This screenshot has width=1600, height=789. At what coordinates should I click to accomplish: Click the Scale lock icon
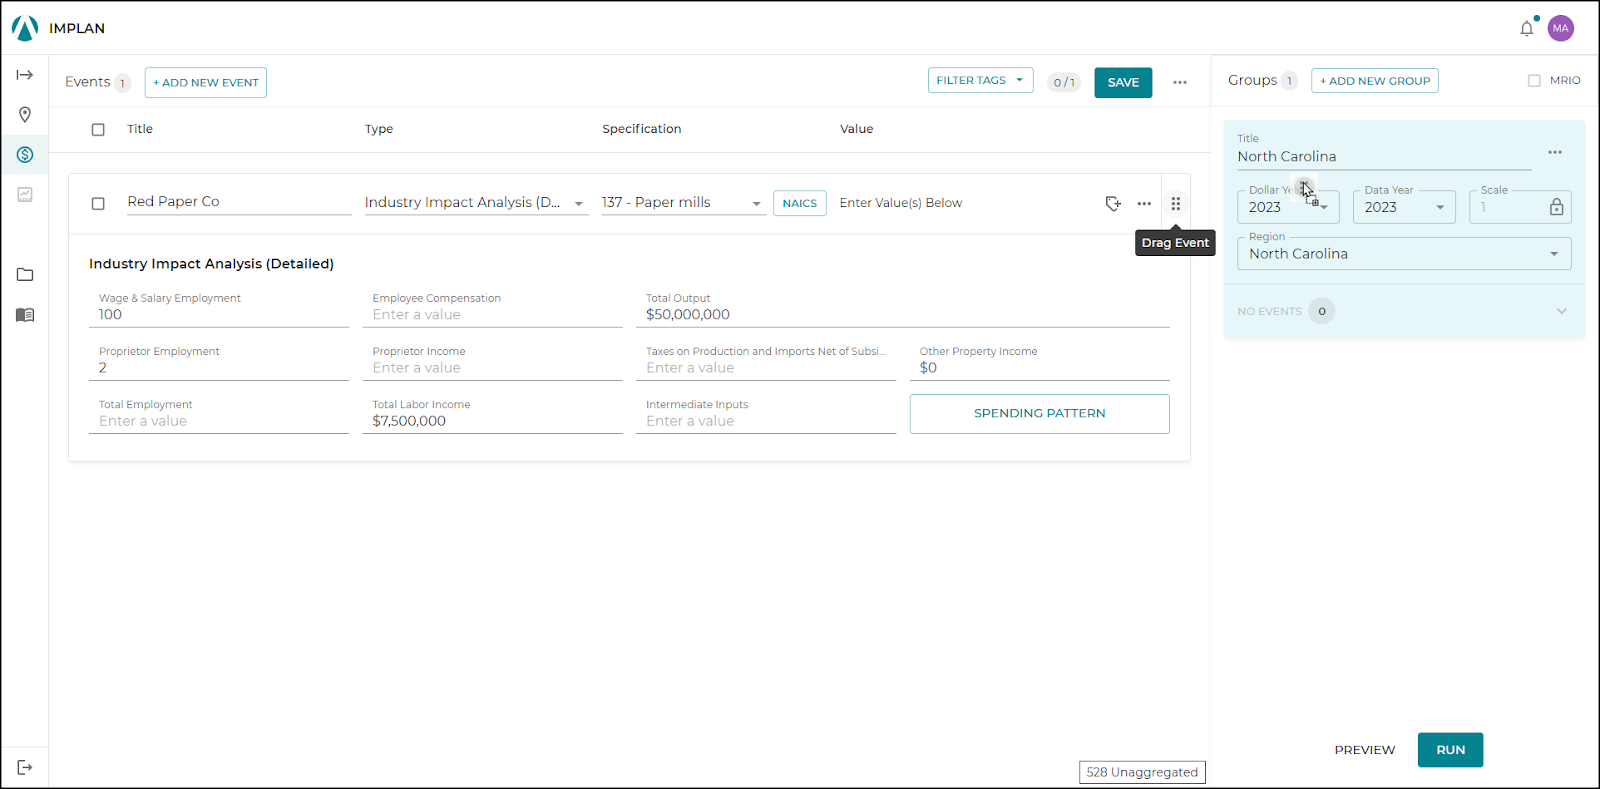[1556, 207]
